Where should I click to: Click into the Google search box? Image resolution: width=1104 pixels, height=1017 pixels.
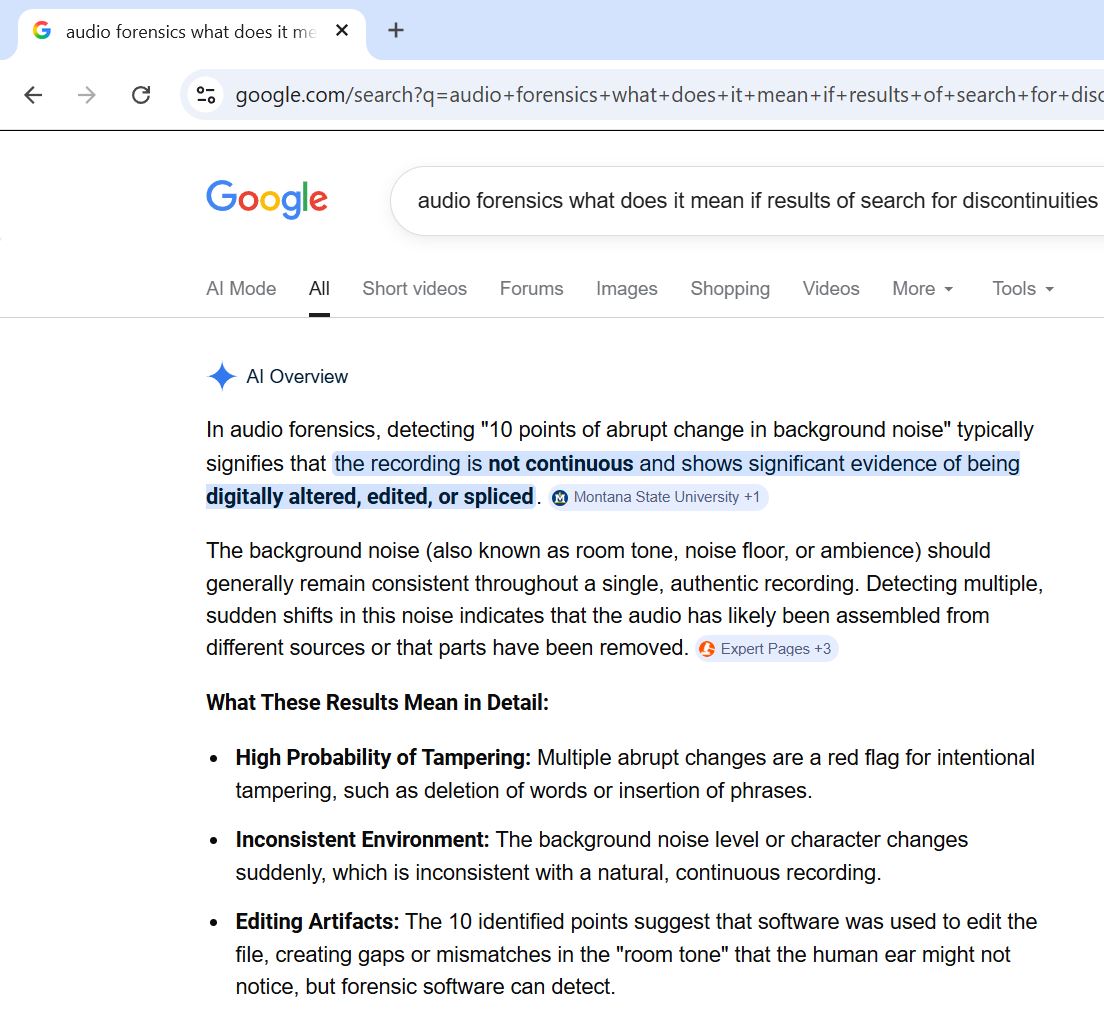(x=750, y=201)
